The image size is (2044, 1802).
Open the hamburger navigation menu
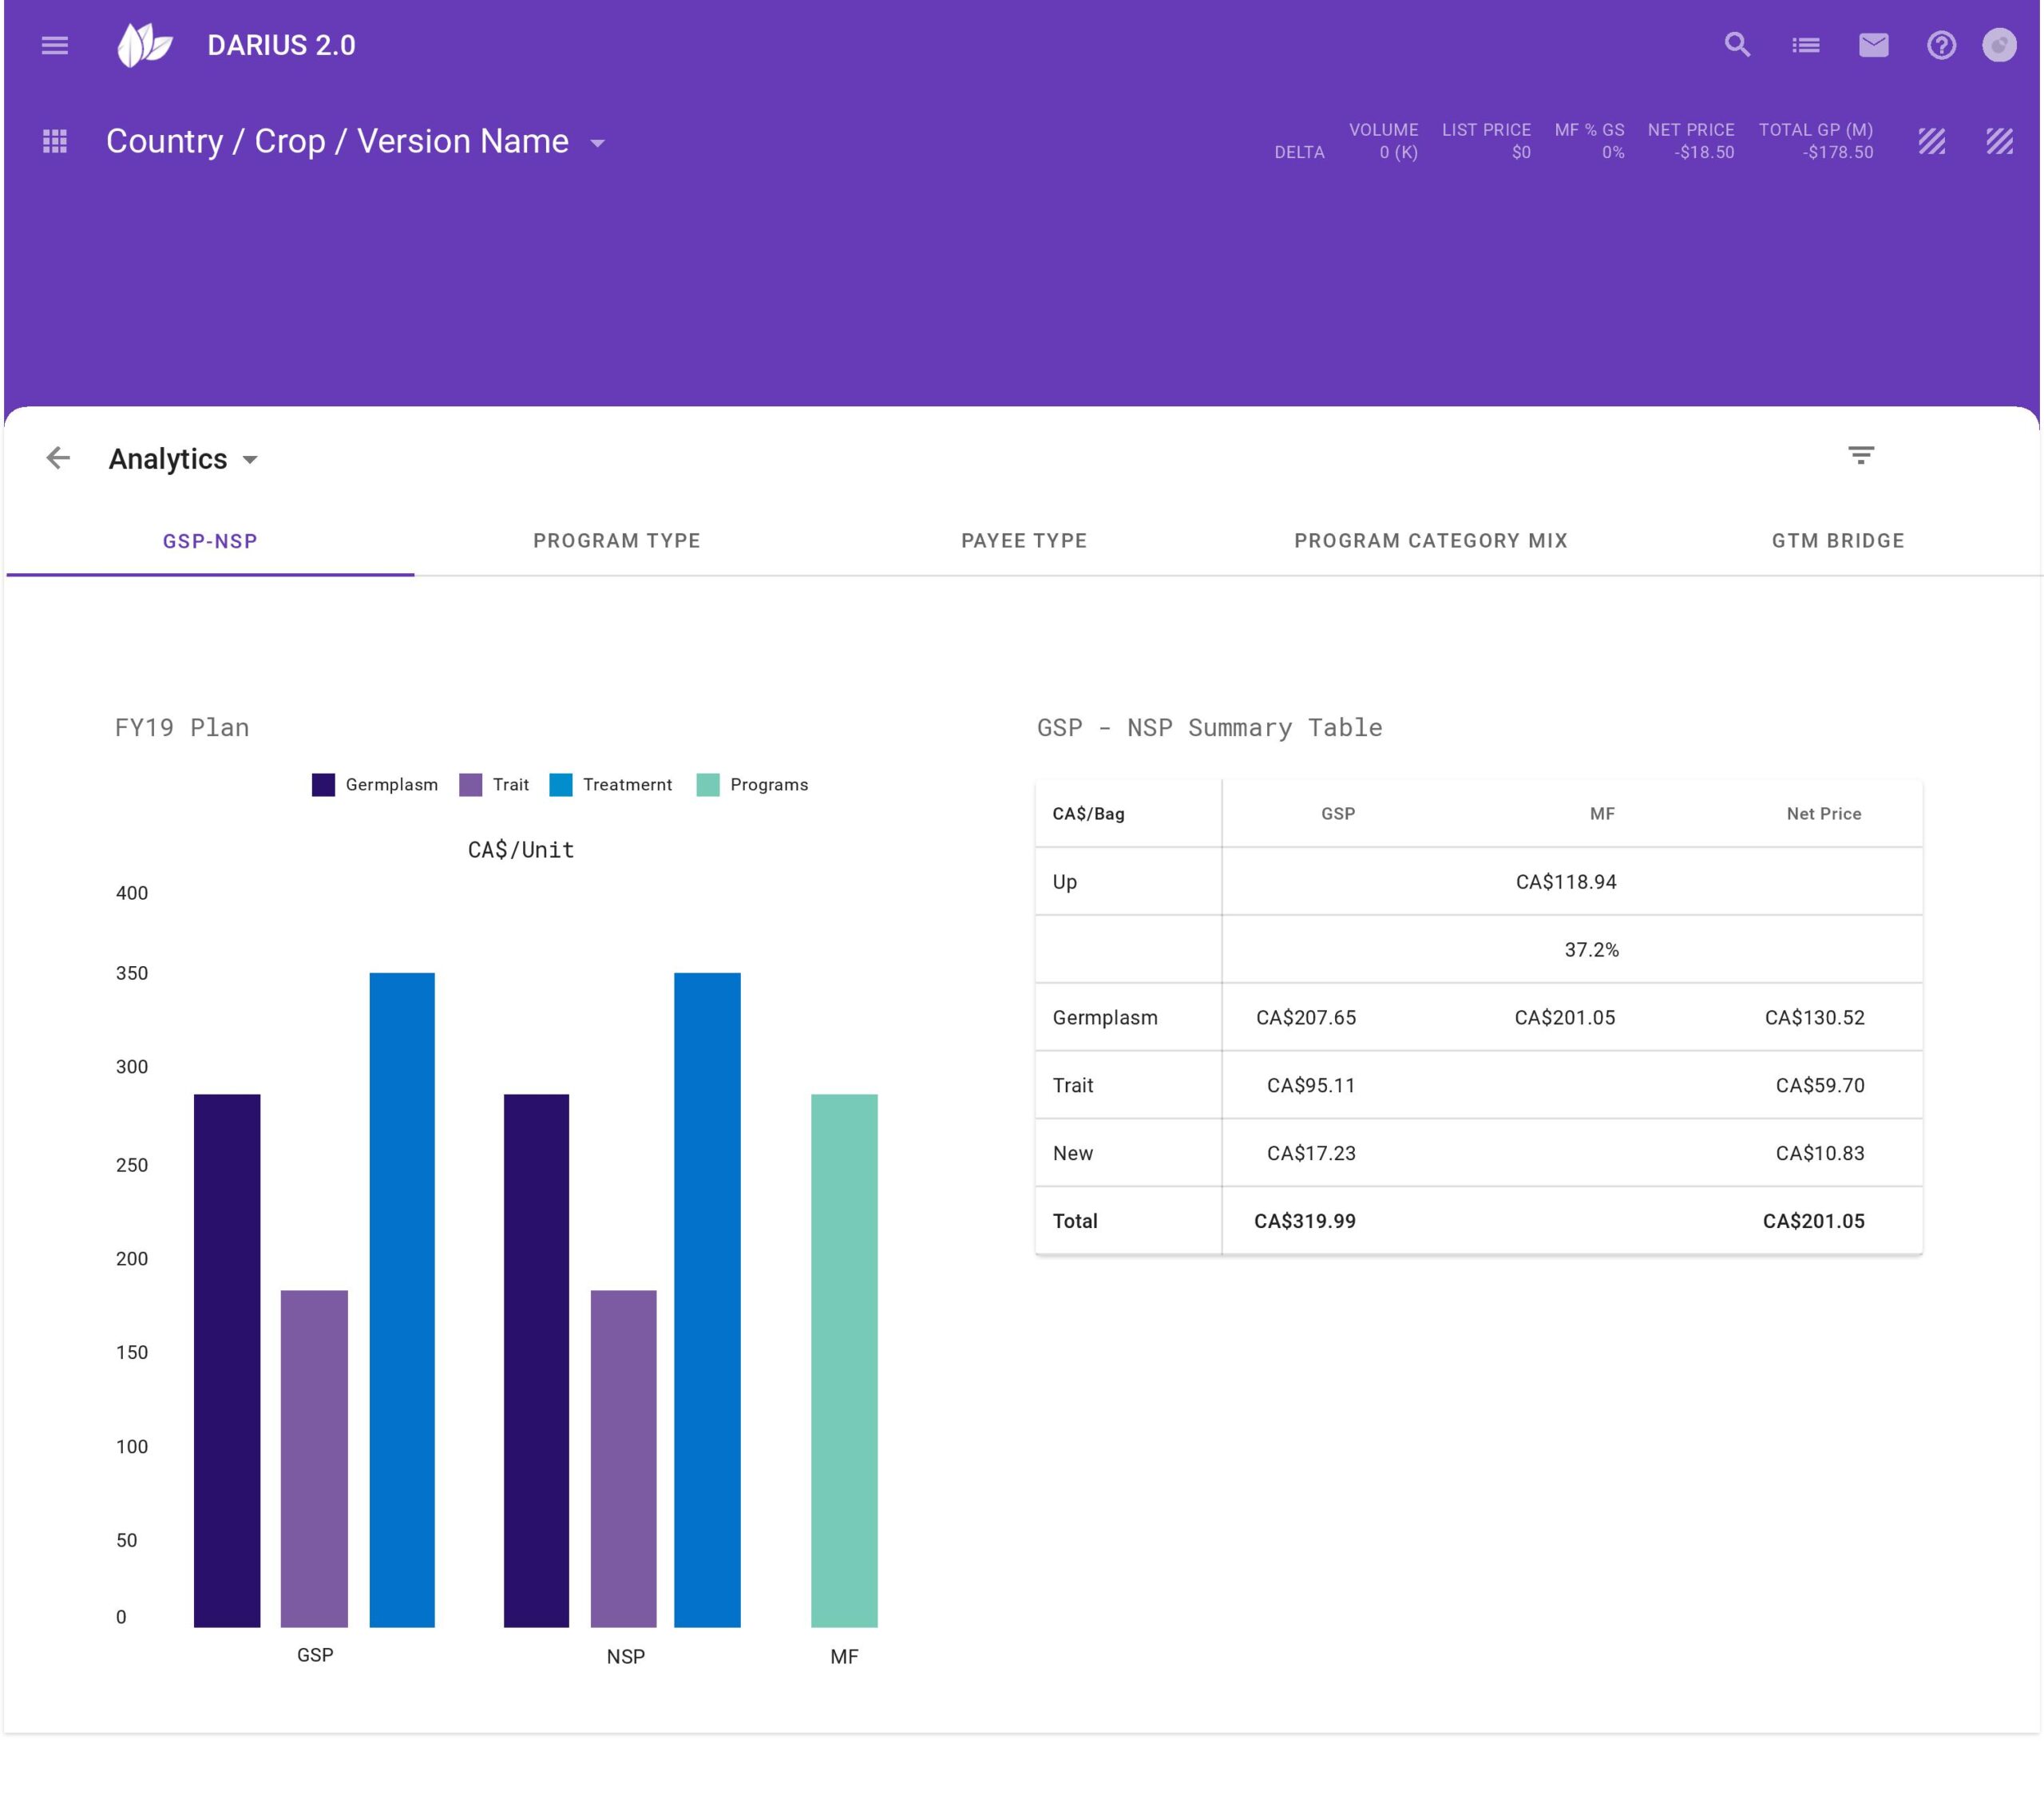click(54, 45)
